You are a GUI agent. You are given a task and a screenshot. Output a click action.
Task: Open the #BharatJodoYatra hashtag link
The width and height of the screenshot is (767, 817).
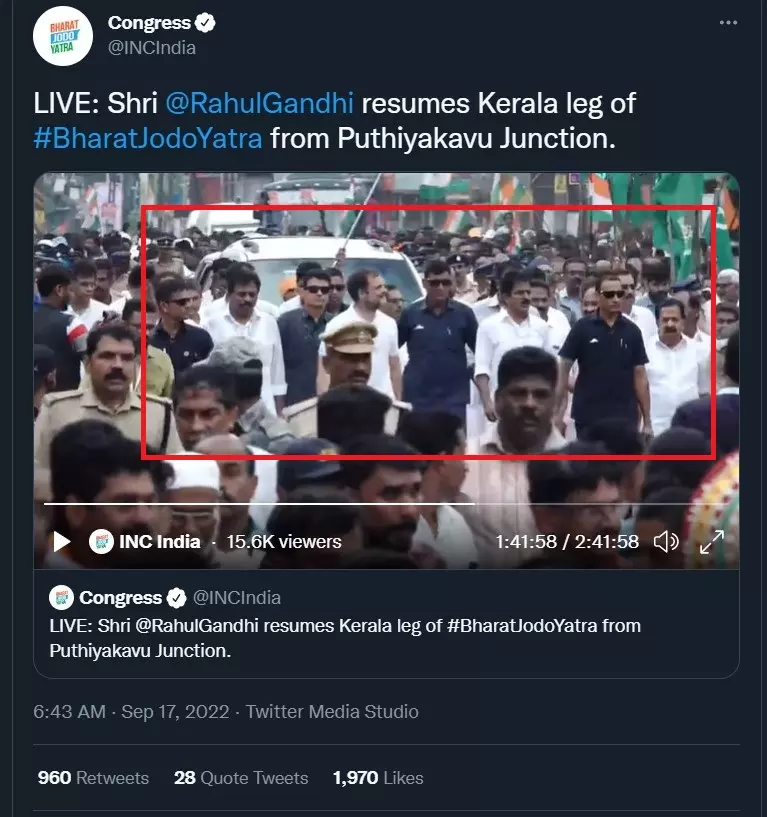tap(148, 138)
